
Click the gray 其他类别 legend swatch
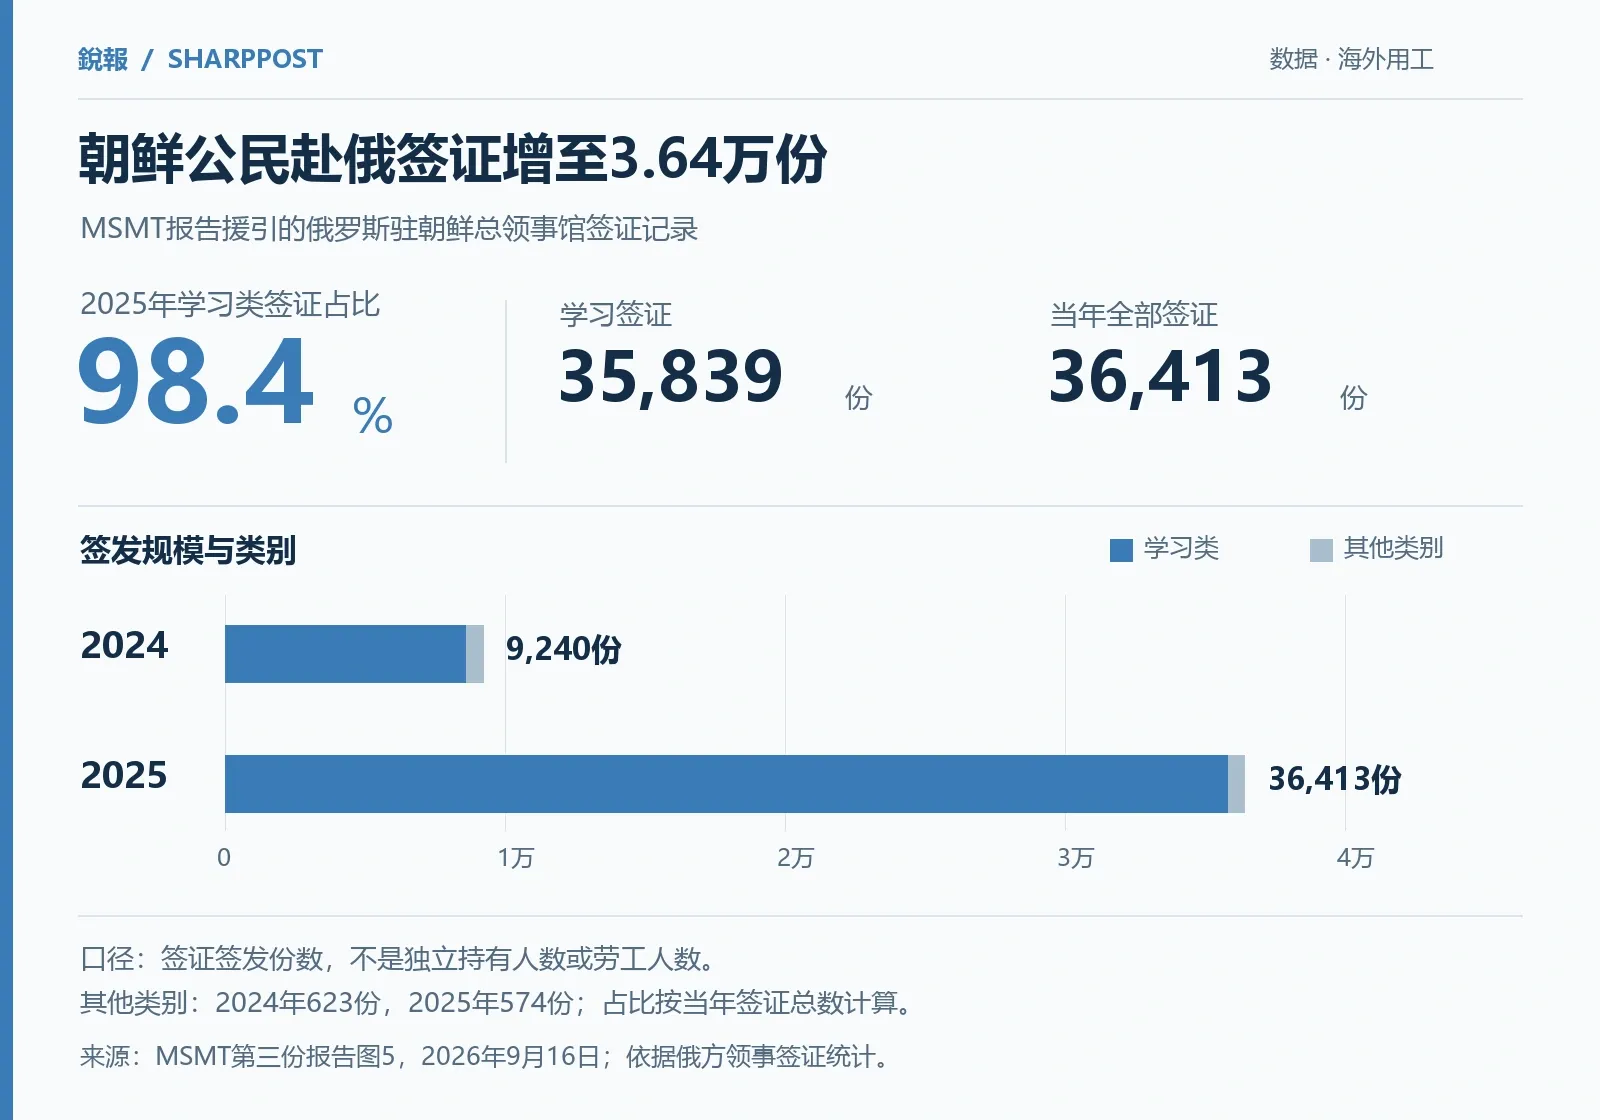tap(1321, 550)
